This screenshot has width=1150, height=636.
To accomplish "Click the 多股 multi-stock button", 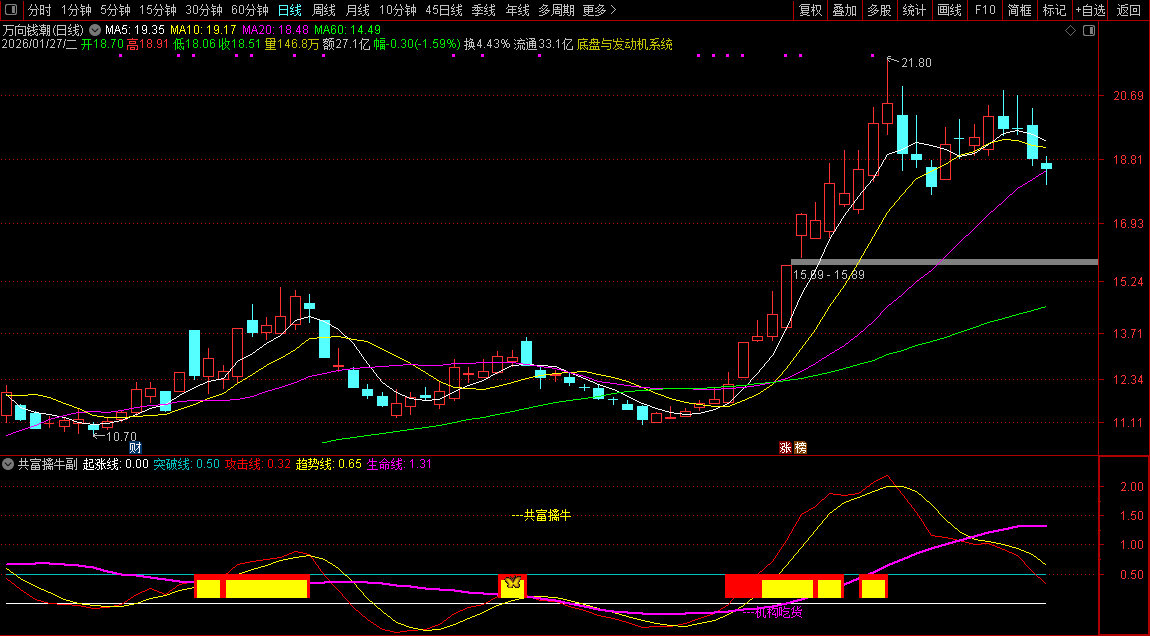I will 879,10.
